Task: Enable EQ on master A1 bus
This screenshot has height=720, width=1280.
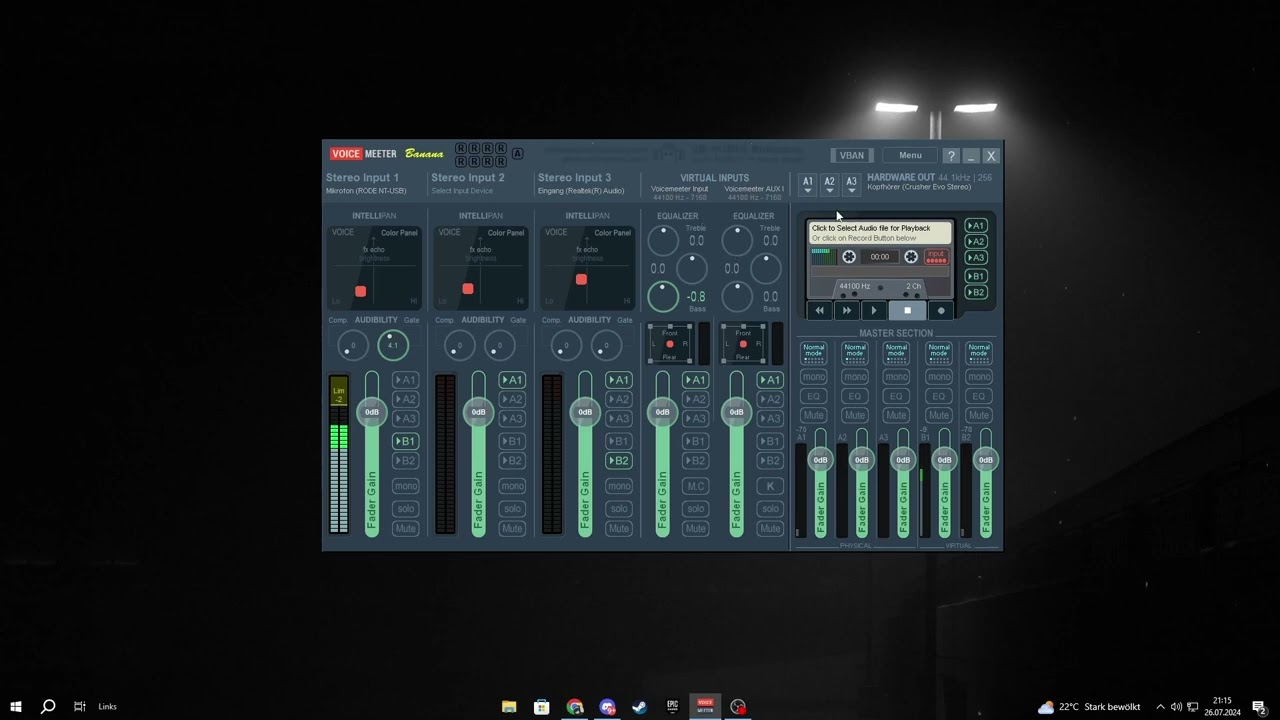Action: pyautogui.click(x=814, y=397)
